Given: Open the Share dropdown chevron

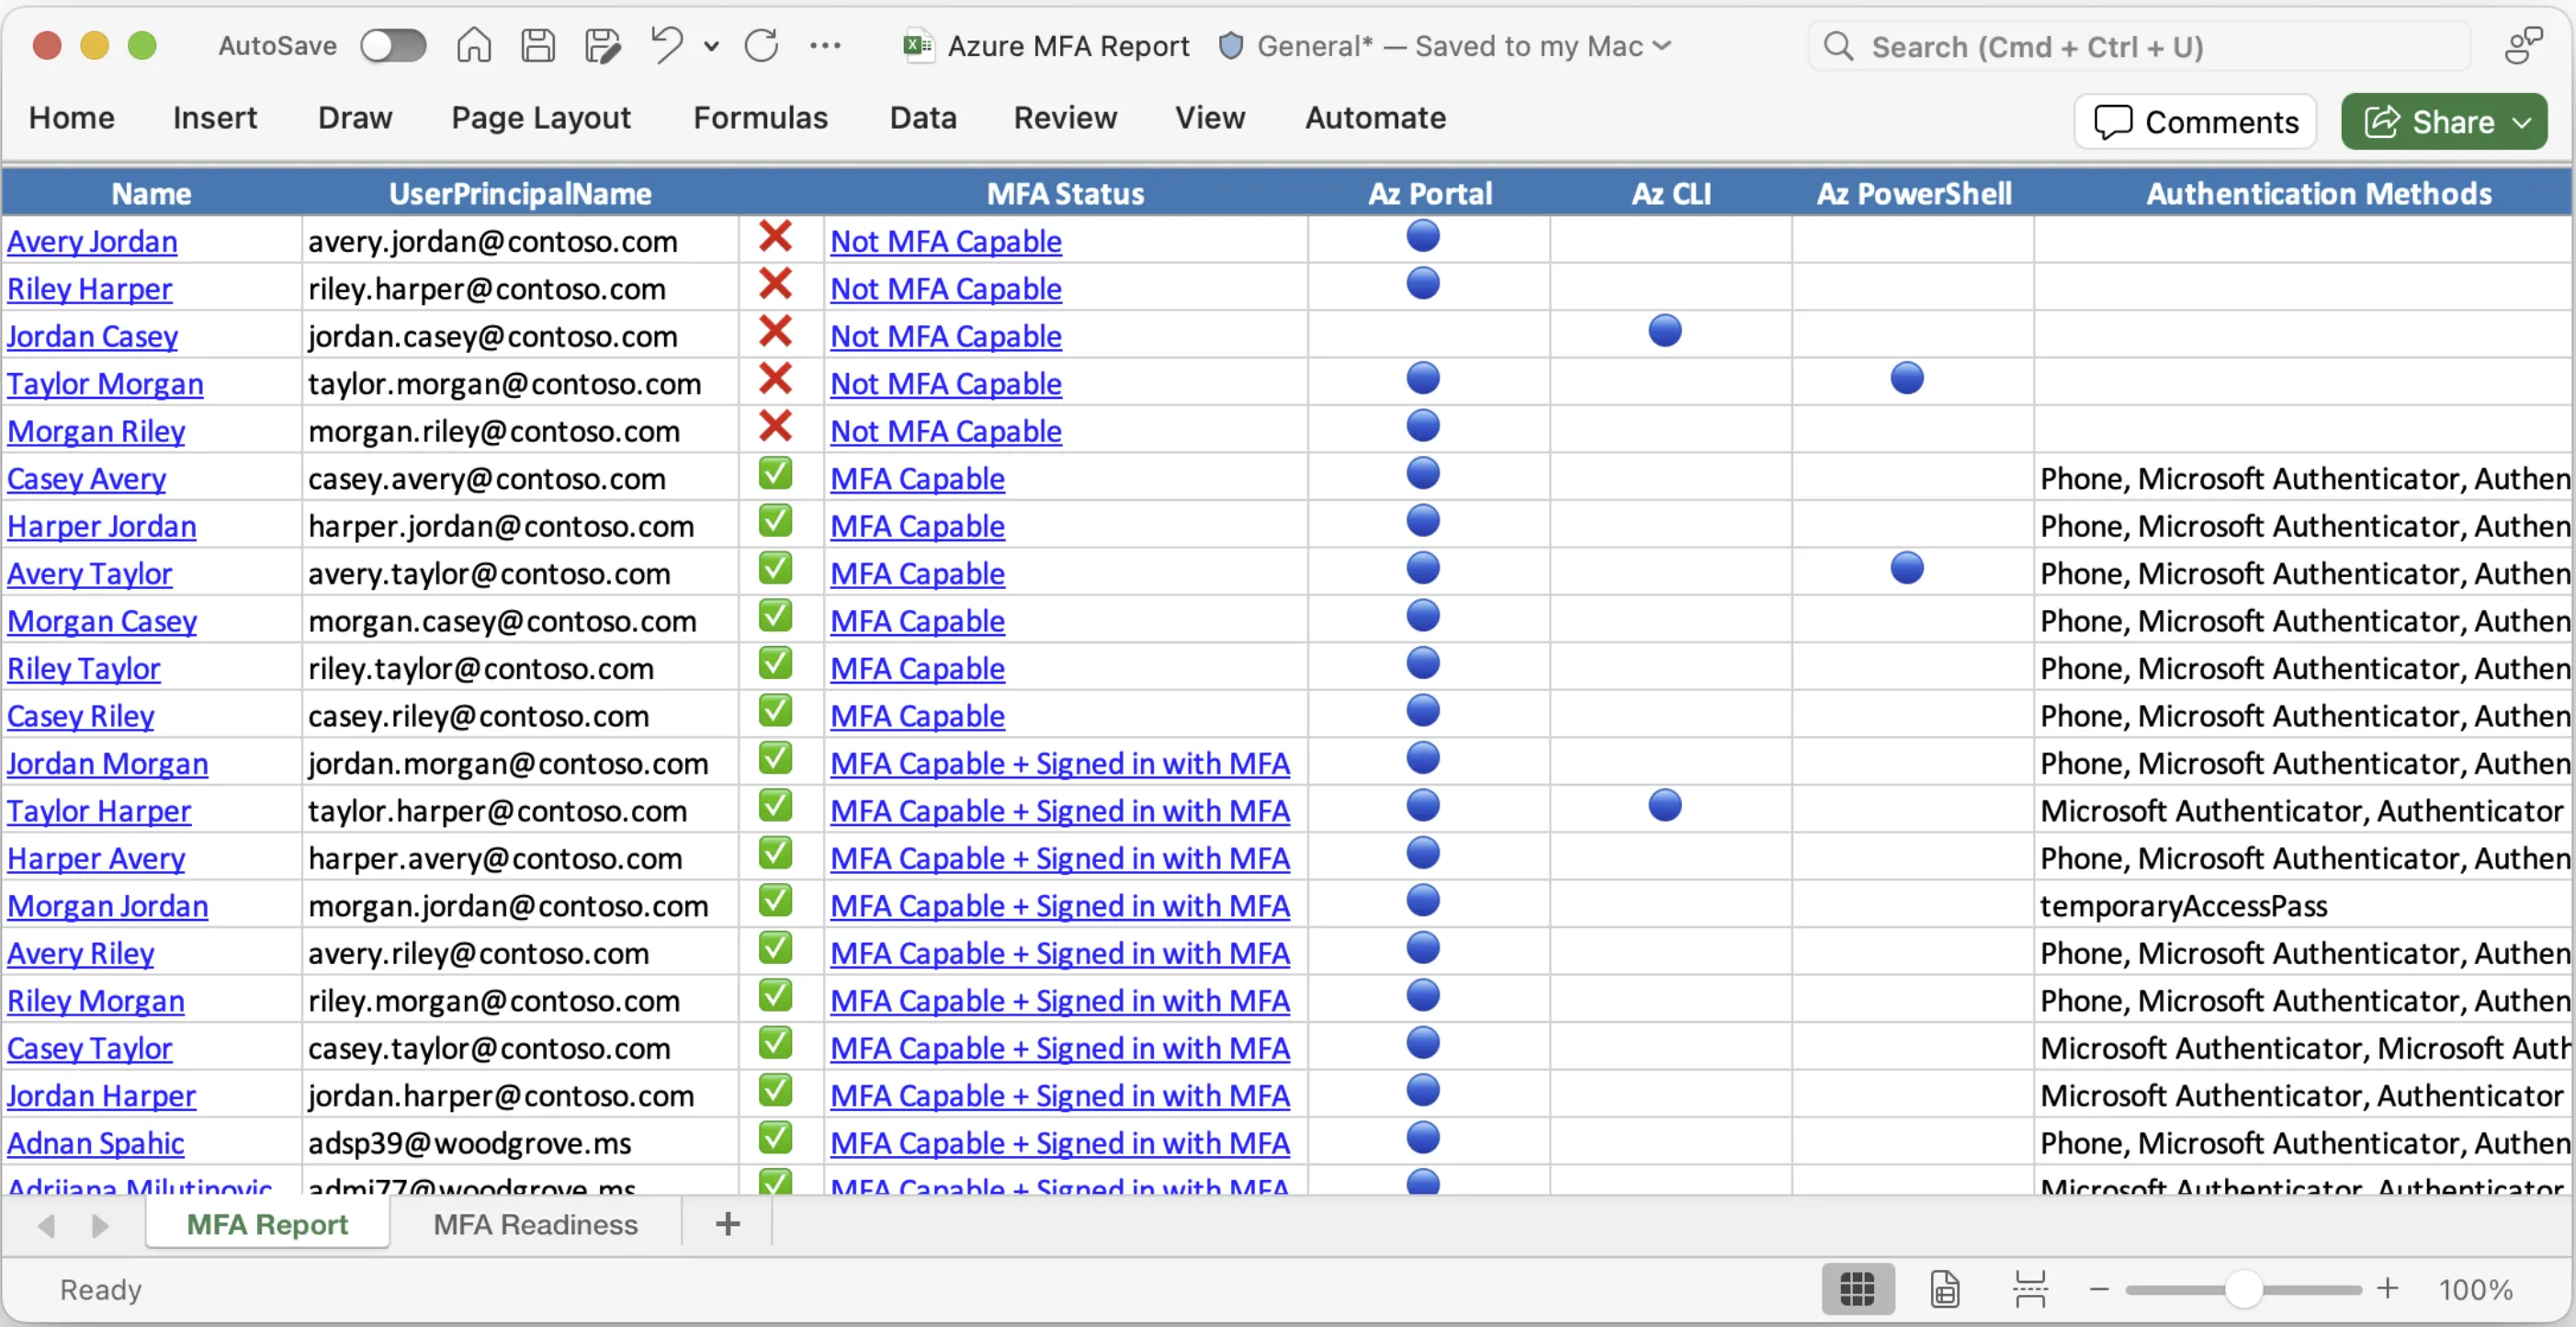Looking at the screenshot, I should 2522,122.
